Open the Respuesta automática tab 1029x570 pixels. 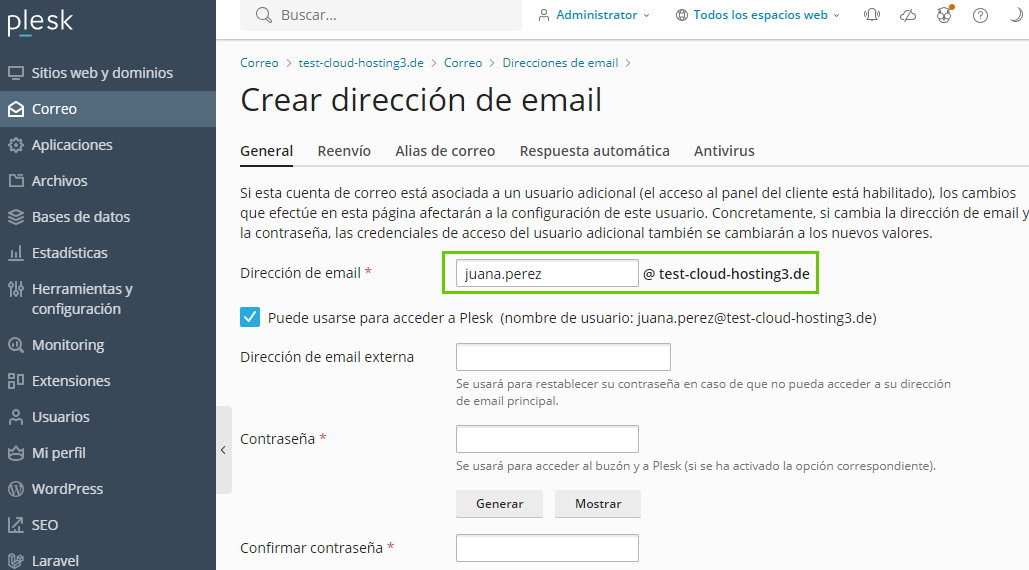(x=595, y=151)
